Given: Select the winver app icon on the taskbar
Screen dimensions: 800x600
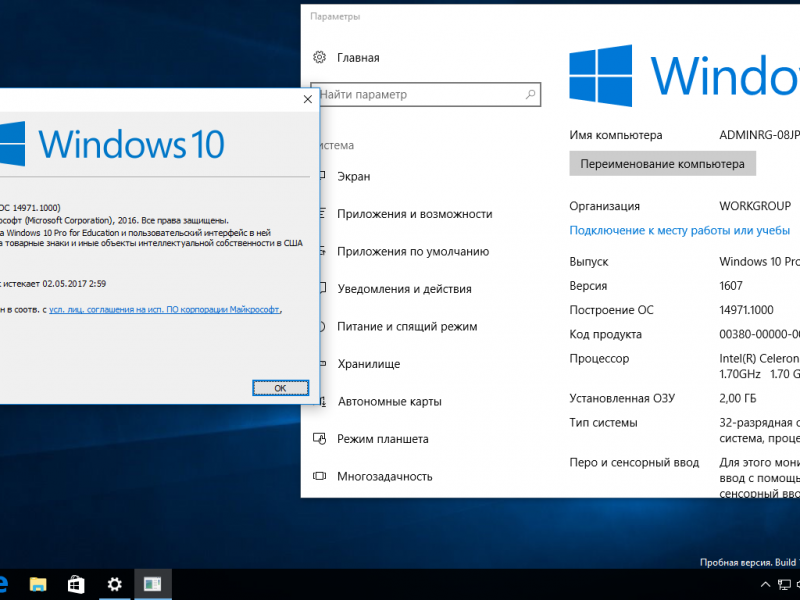Looking at the screenshot, I should (153, 584).
